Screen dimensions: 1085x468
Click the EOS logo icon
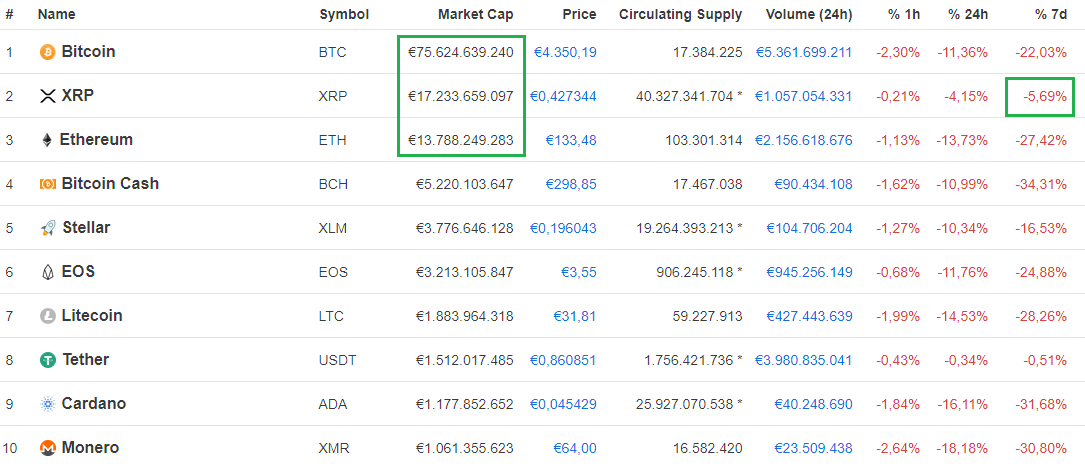coord(48,273)
